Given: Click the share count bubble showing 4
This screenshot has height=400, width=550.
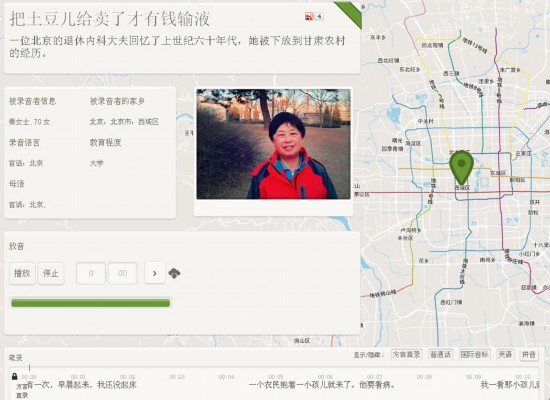Looking at the screenshot, I should click(320, 16).
